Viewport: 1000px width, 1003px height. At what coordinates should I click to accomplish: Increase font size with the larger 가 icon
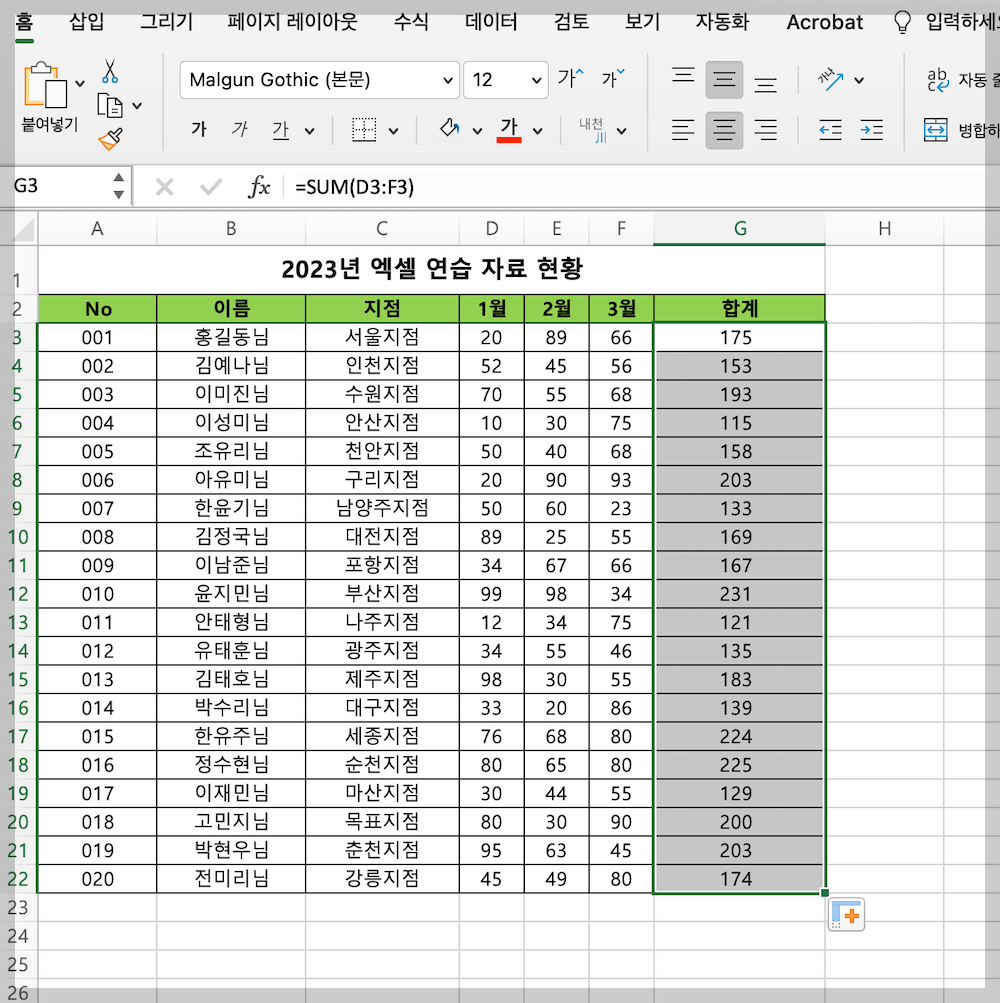click(x=570, y=78)
